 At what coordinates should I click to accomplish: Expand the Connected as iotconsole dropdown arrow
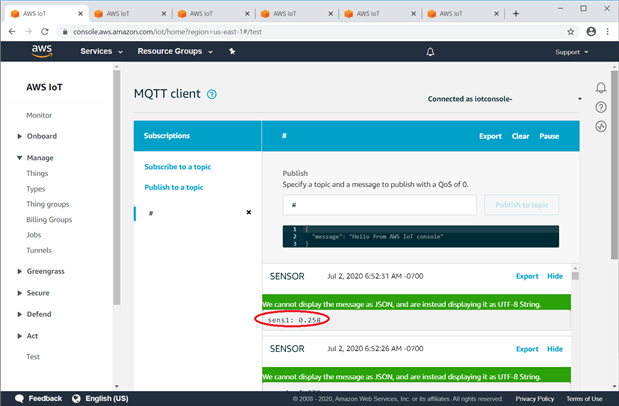pyautogui.click(x=580, y=99)
